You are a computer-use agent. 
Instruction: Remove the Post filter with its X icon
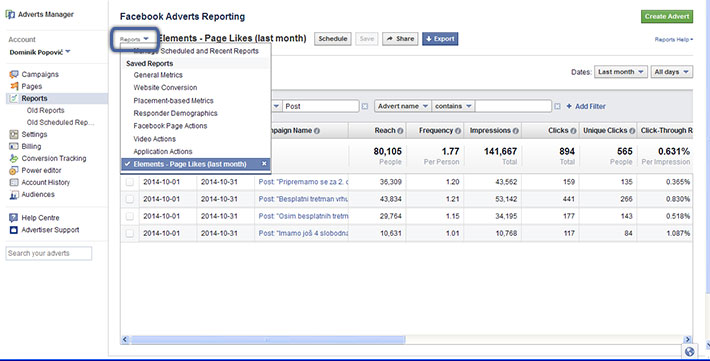365,106
